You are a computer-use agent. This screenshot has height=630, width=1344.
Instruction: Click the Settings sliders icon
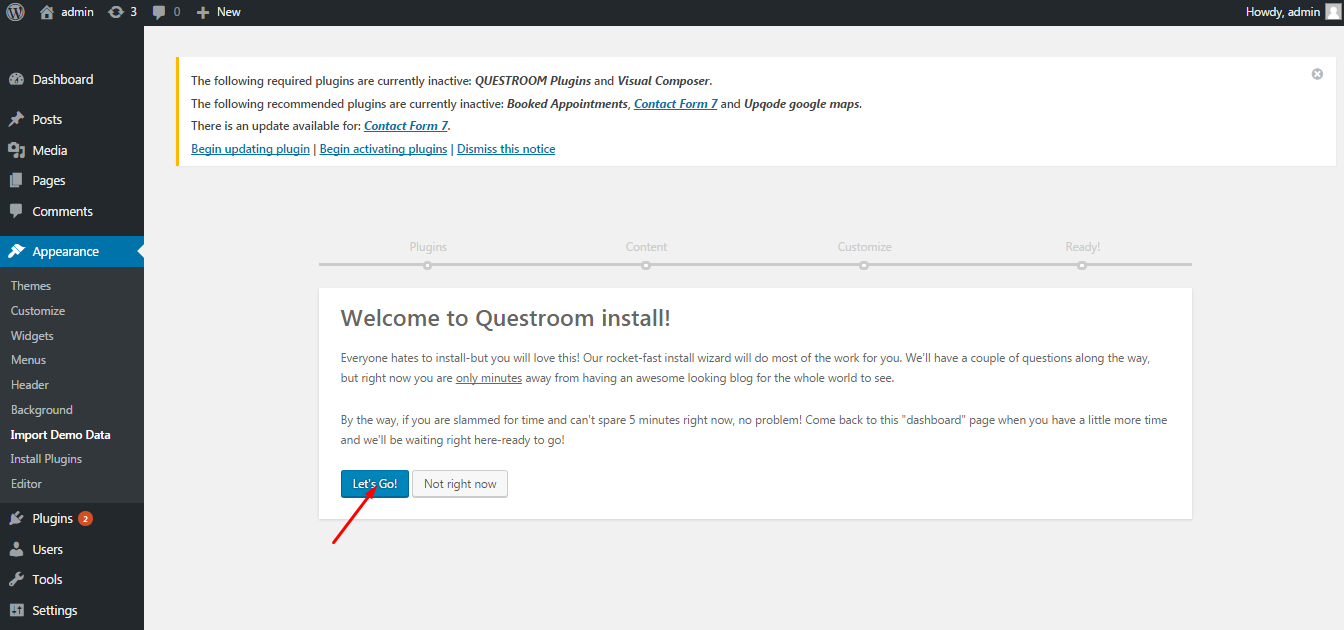click(x=16, y=610)
